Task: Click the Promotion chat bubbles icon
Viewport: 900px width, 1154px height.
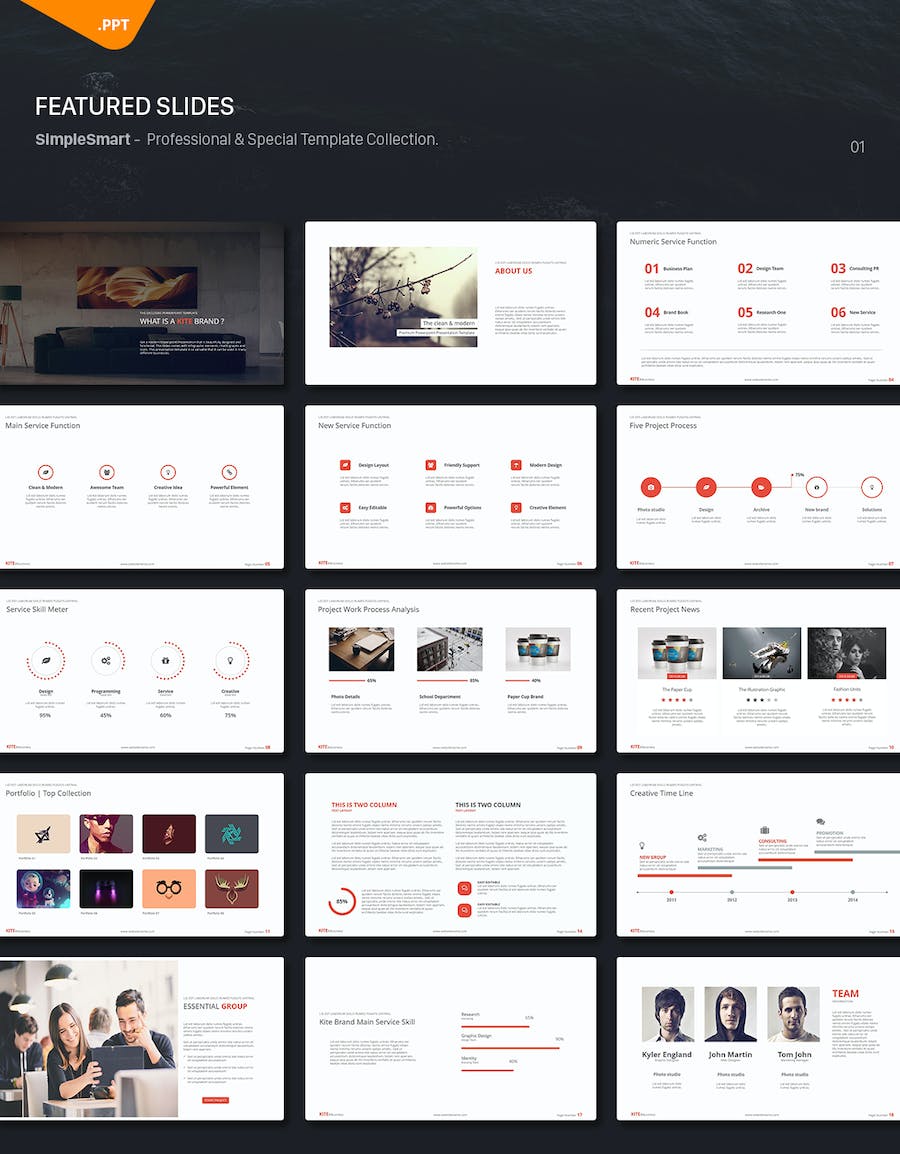Action: point(821,822)
